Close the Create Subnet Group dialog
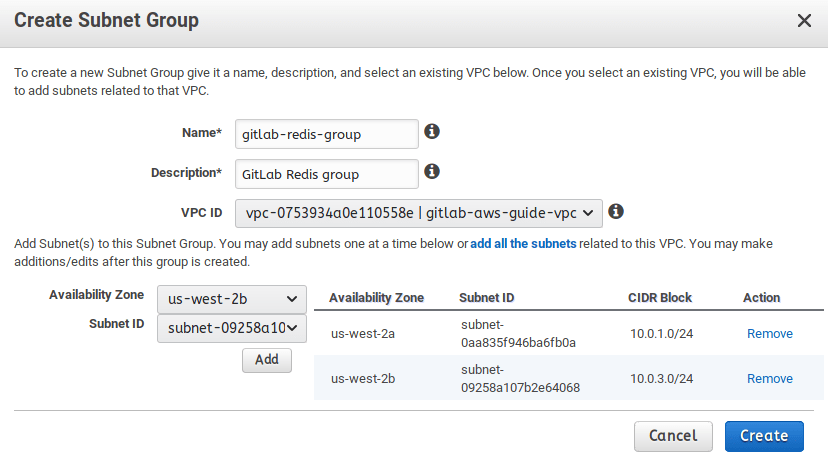The width and height of the screenshot is (828, 462). (x=803, y=20)
